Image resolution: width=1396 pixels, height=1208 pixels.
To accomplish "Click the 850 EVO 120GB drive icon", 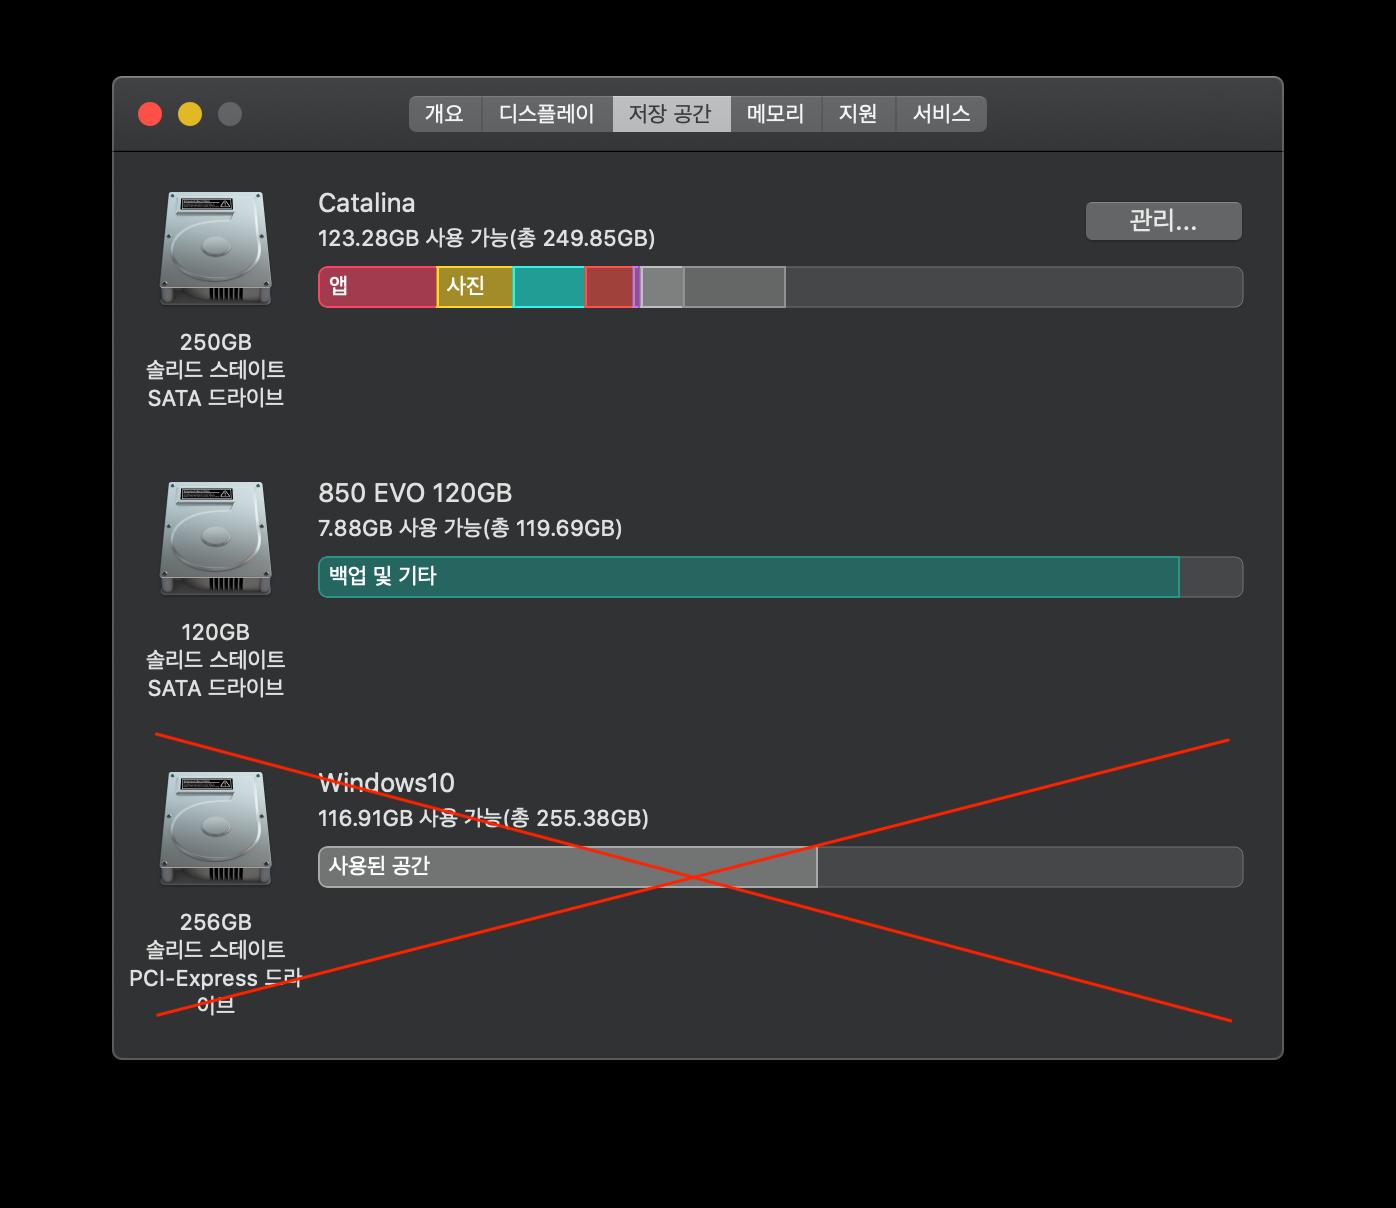I will pyautogui.click(x=216, y=539).
